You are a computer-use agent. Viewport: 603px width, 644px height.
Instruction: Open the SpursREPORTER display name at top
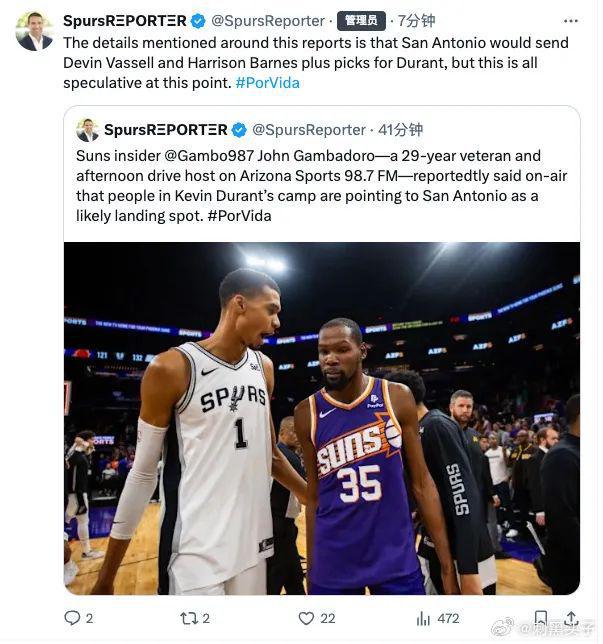[x=124, y=21]
